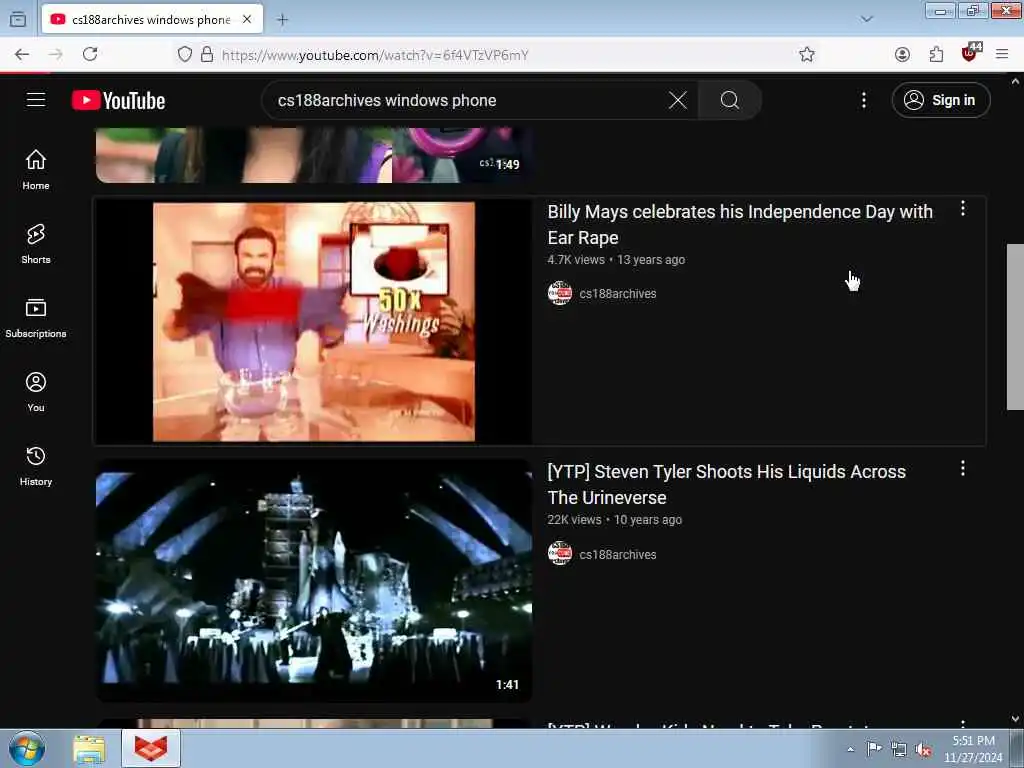This screenshot has width=1024, height=768.
Task: Clear the search box with X
Action: coord(678,100)
